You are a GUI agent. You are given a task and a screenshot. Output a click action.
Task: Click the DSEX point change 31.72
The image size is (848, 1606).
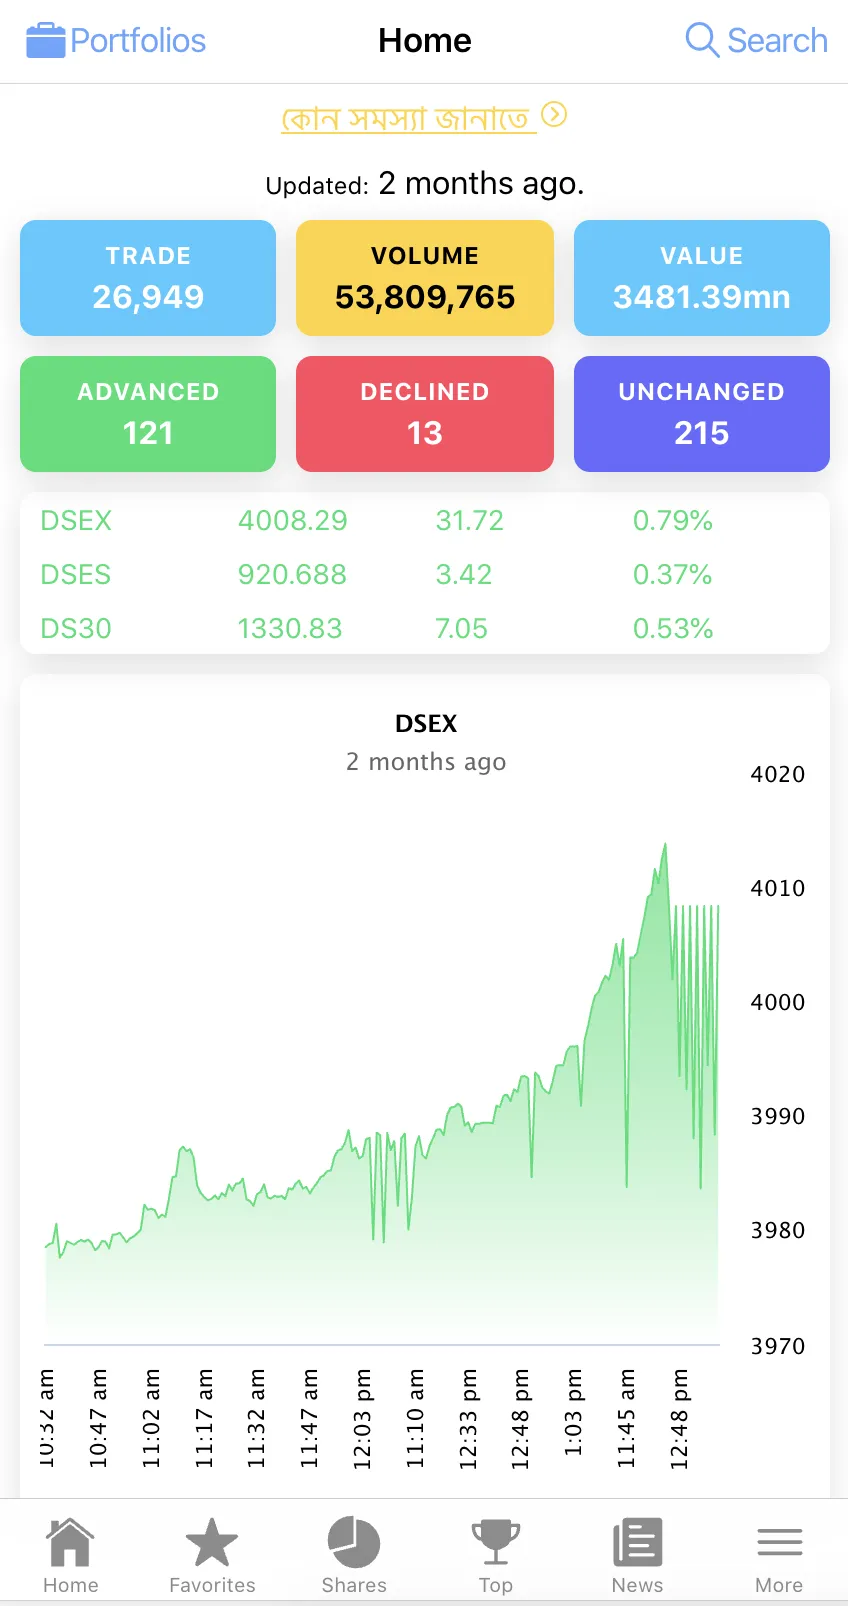point(470,521)
